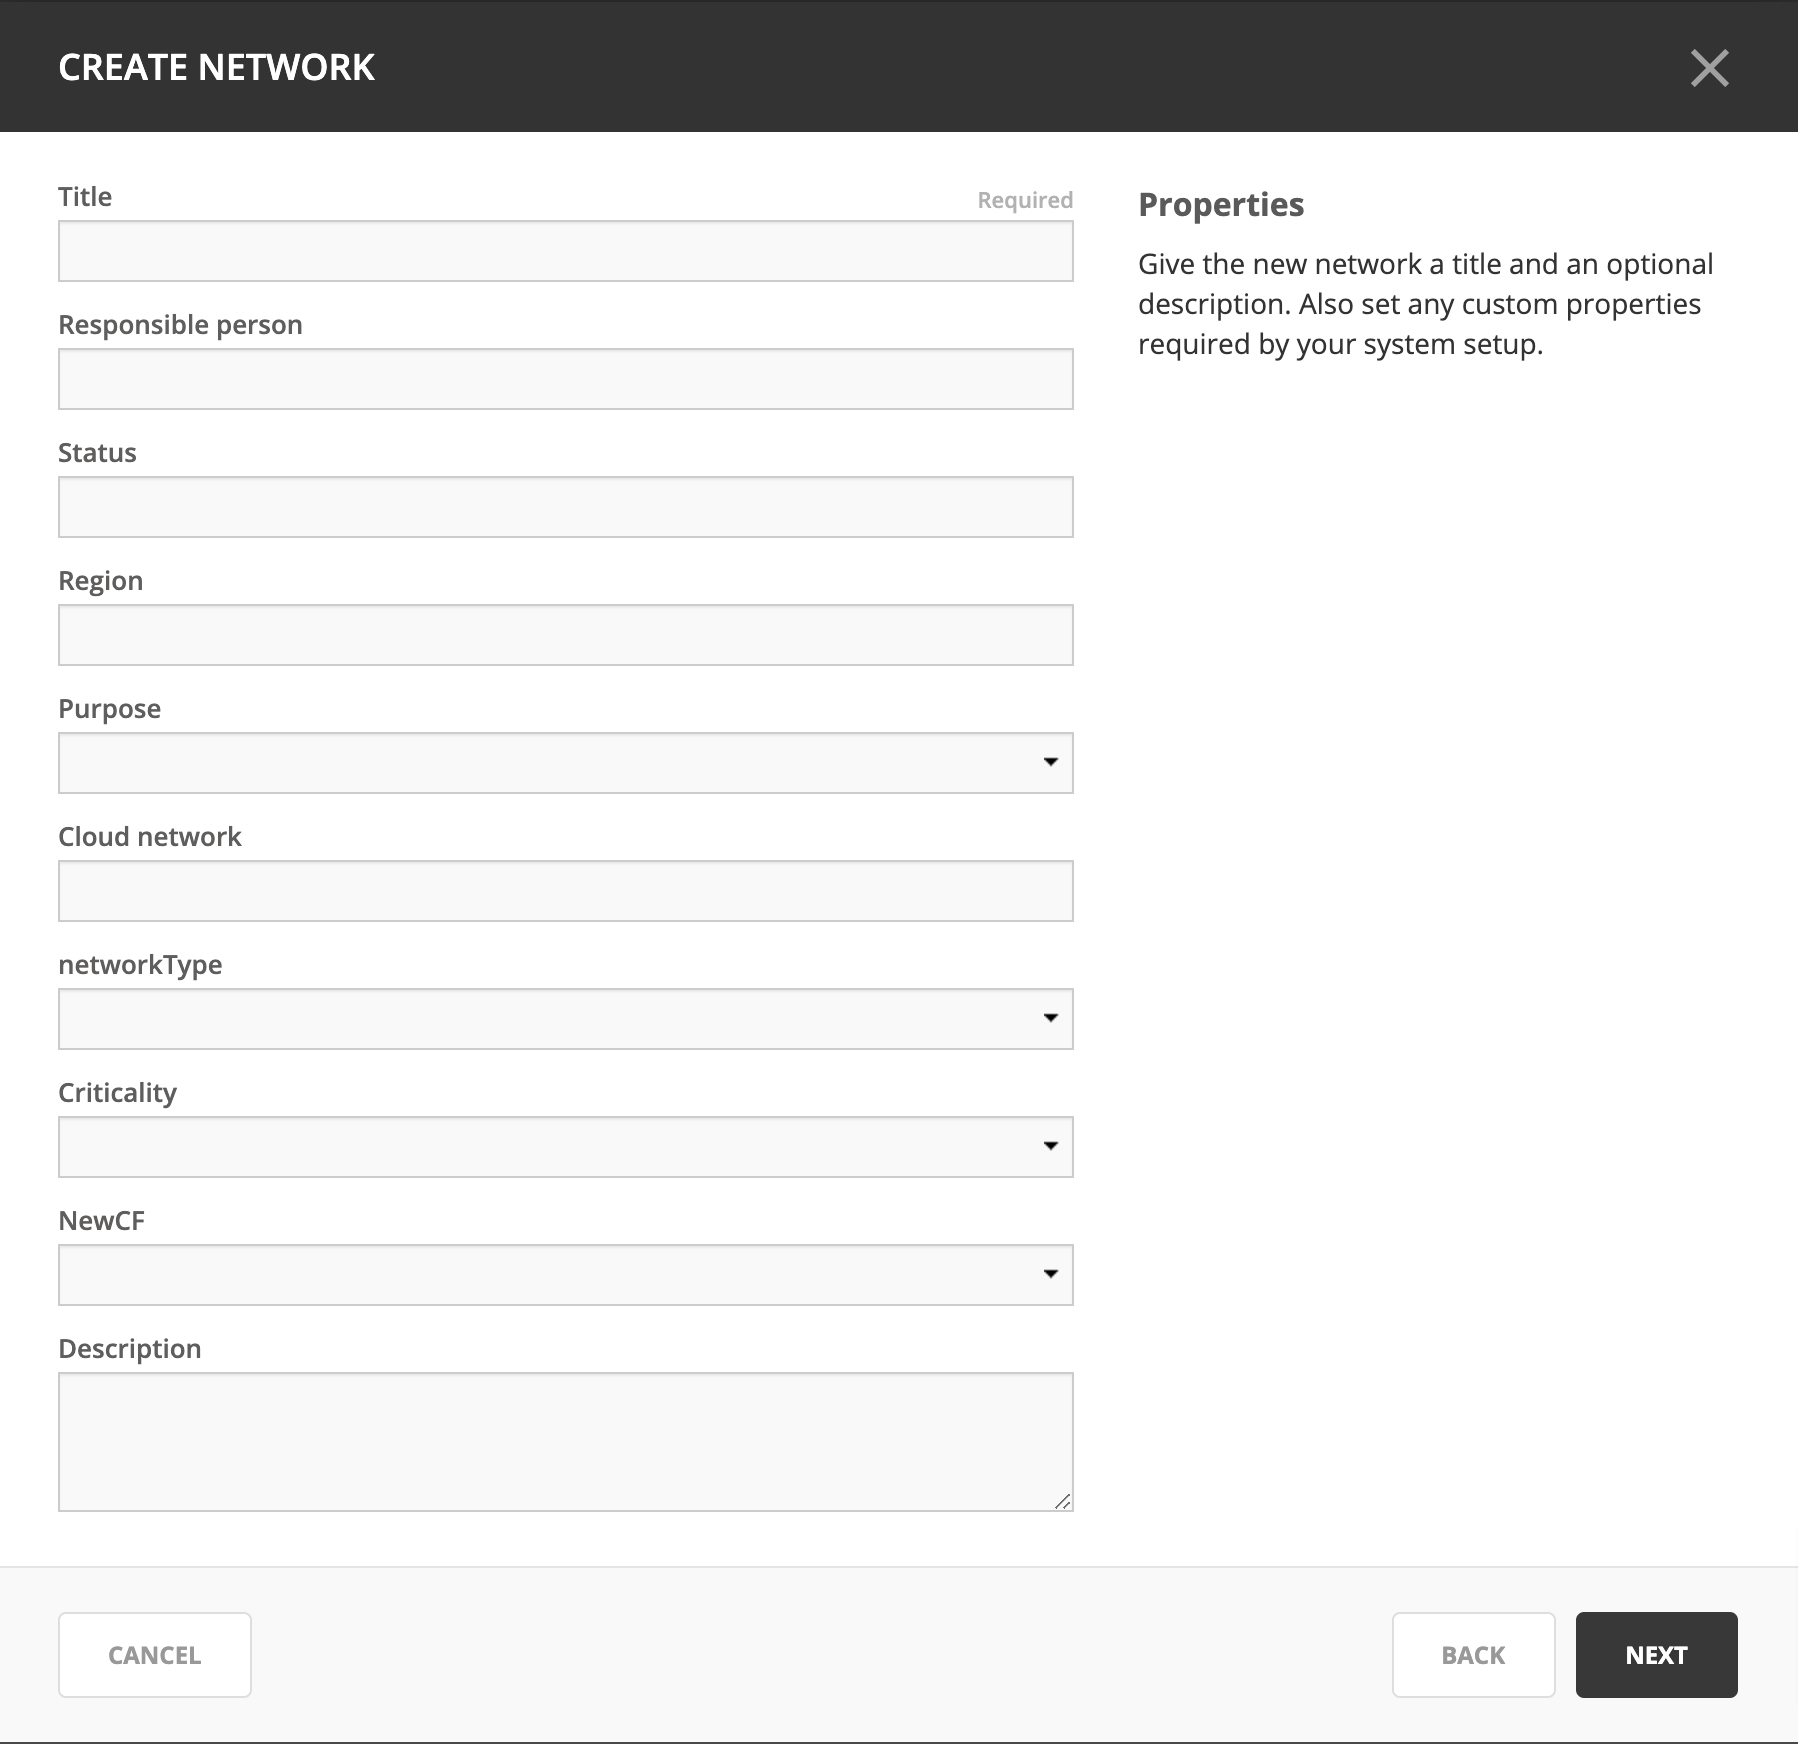
Task: Grab the Description textarea resize handle
Action: click(x=1063, y=1501)
